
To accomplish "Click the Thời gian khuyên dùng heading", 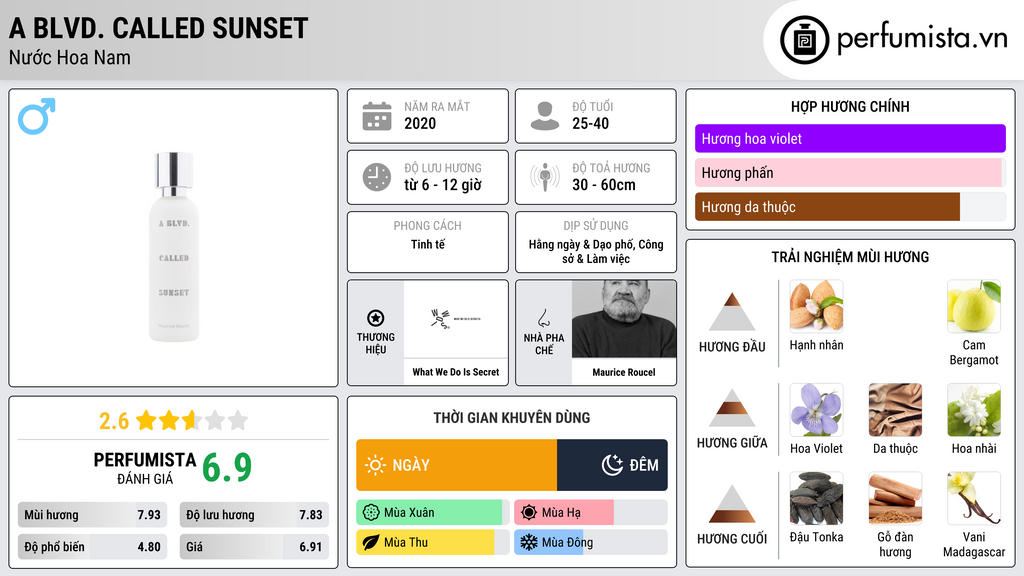I will coord(511,418).
